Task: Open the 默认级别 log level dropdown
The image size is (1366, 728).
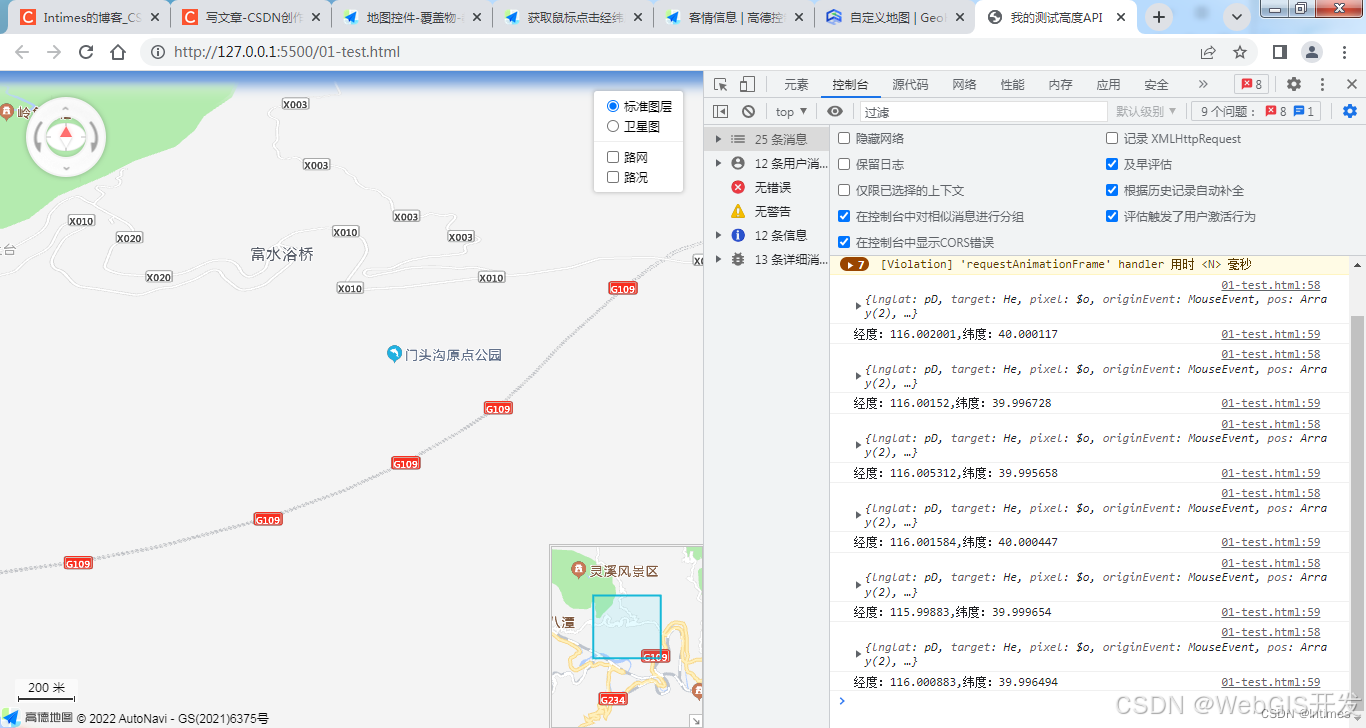Action: (x=1146, y=111)
